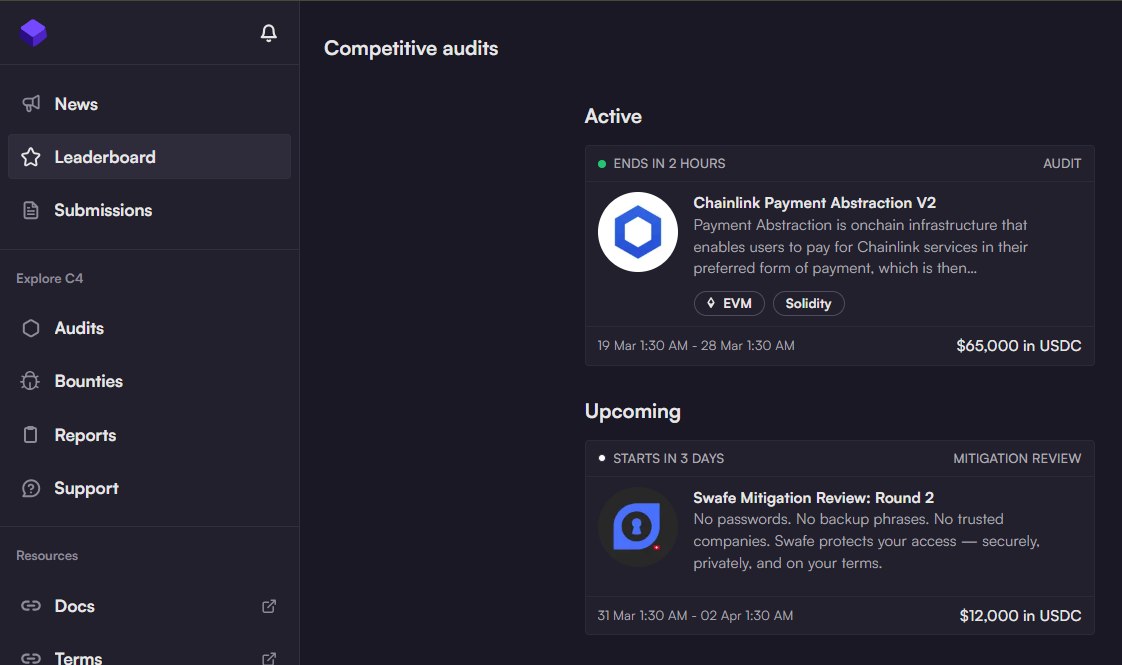Click the Ethereum diamond icon in EVM tag

(711, 303)
